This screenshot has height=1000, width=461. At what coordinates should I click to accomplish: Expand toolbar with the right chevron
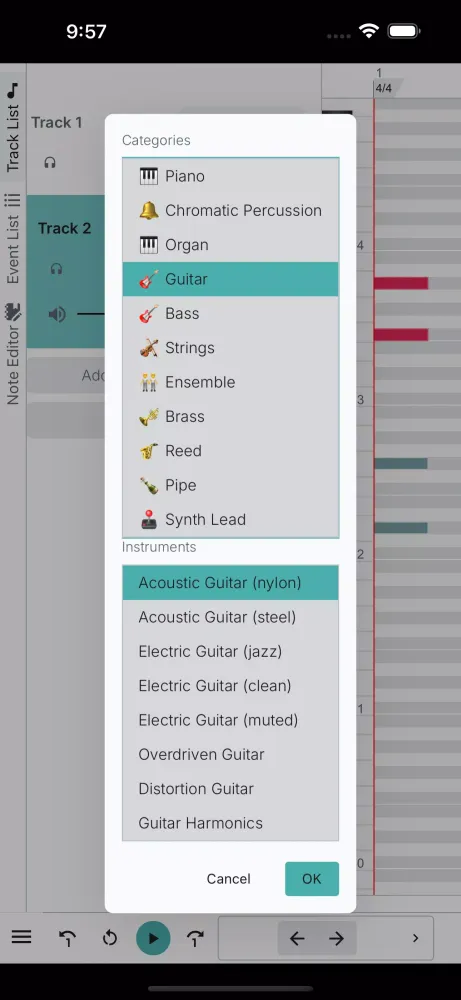pyautogui.click(x=415, y=938)
